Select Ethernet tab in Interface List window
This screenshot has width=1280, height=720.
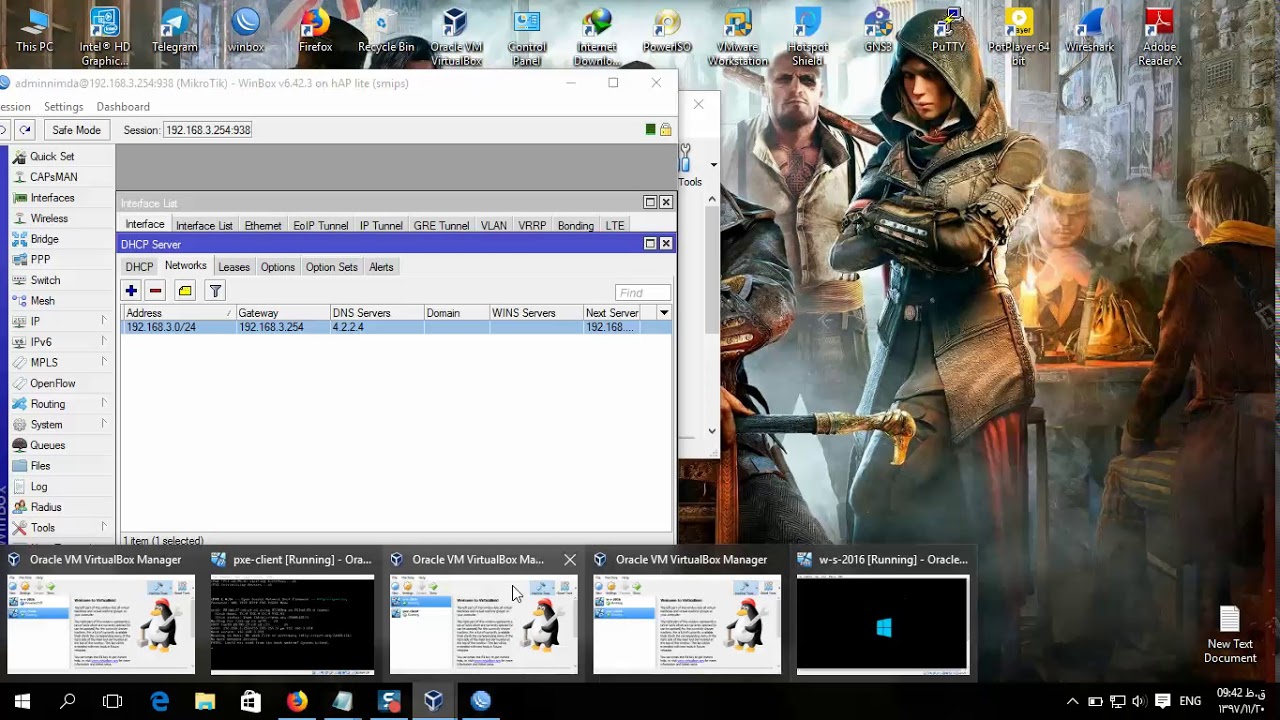(x=263, y=226)
